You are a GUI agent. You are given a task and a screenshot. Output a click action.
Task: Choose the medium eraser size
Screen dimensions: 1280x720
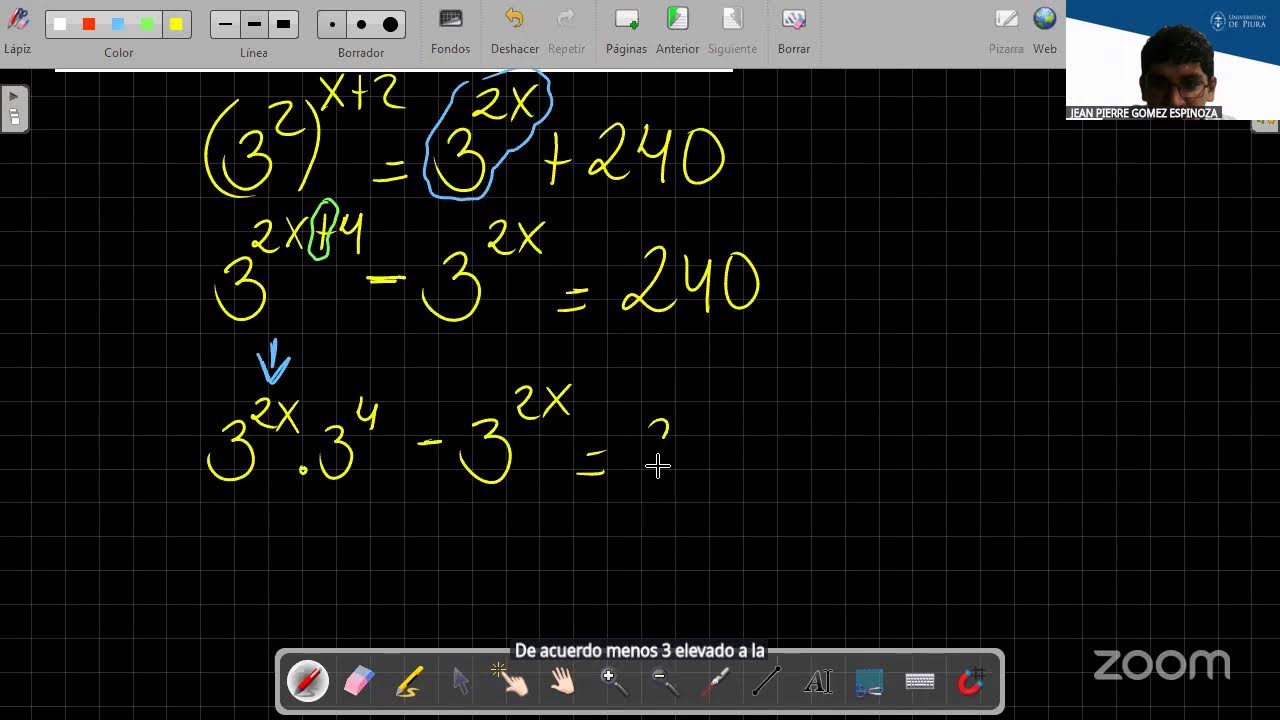361,25
